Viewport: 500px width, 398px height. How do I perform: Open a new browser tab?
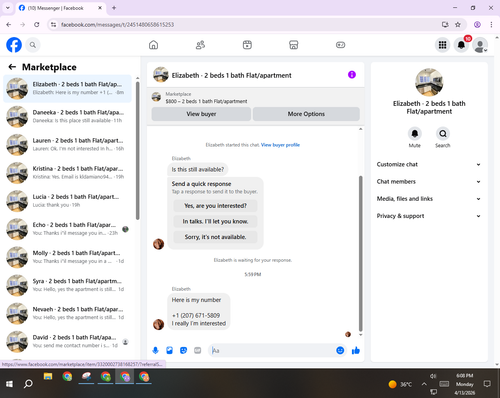pyautogui.click(x=114, y=8)
